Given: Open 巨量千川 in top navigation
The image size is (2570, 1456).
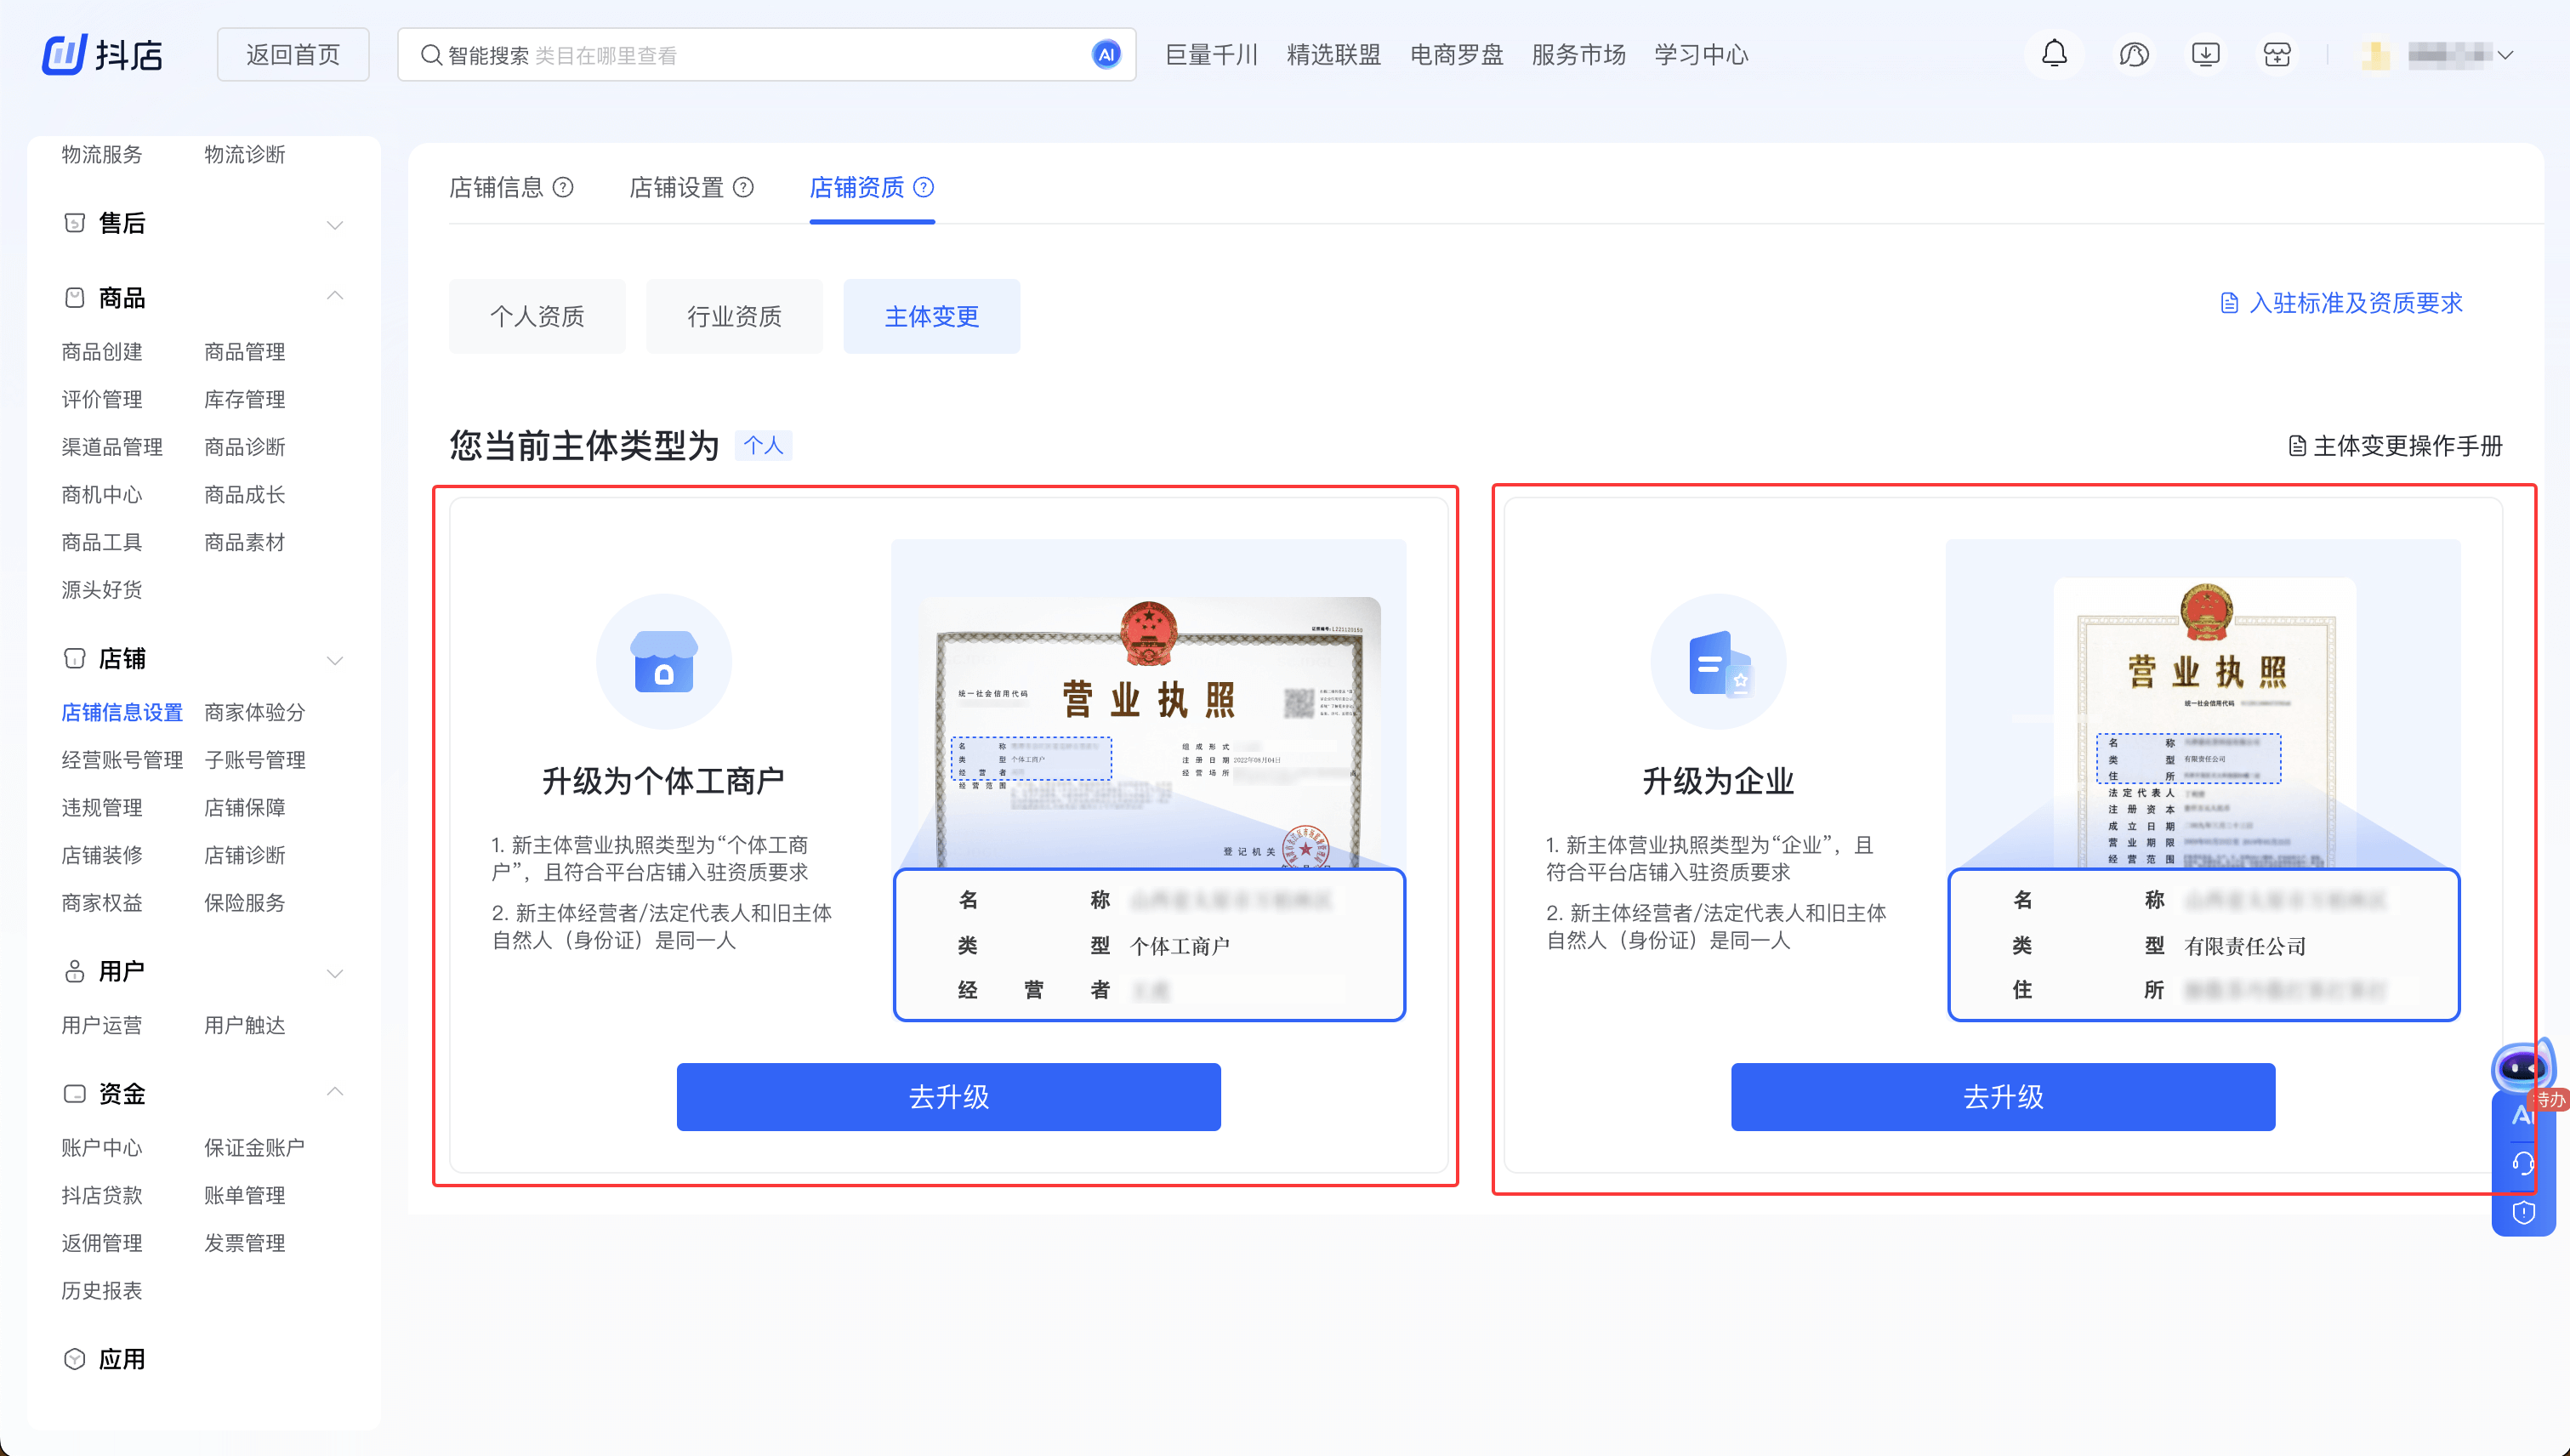Looking at the screenshot, I should coord(1211,55).
